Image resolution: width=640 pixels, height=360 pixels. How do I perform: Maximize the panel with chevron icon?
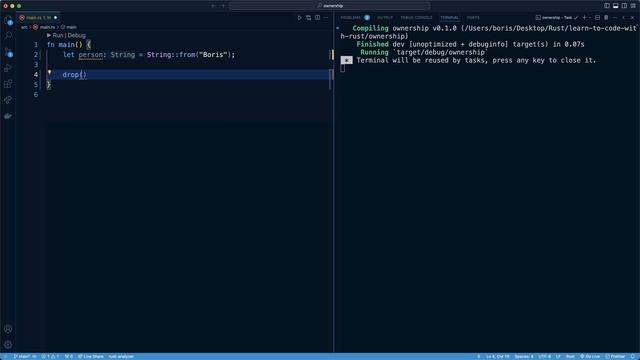click(x=624, y=18)
